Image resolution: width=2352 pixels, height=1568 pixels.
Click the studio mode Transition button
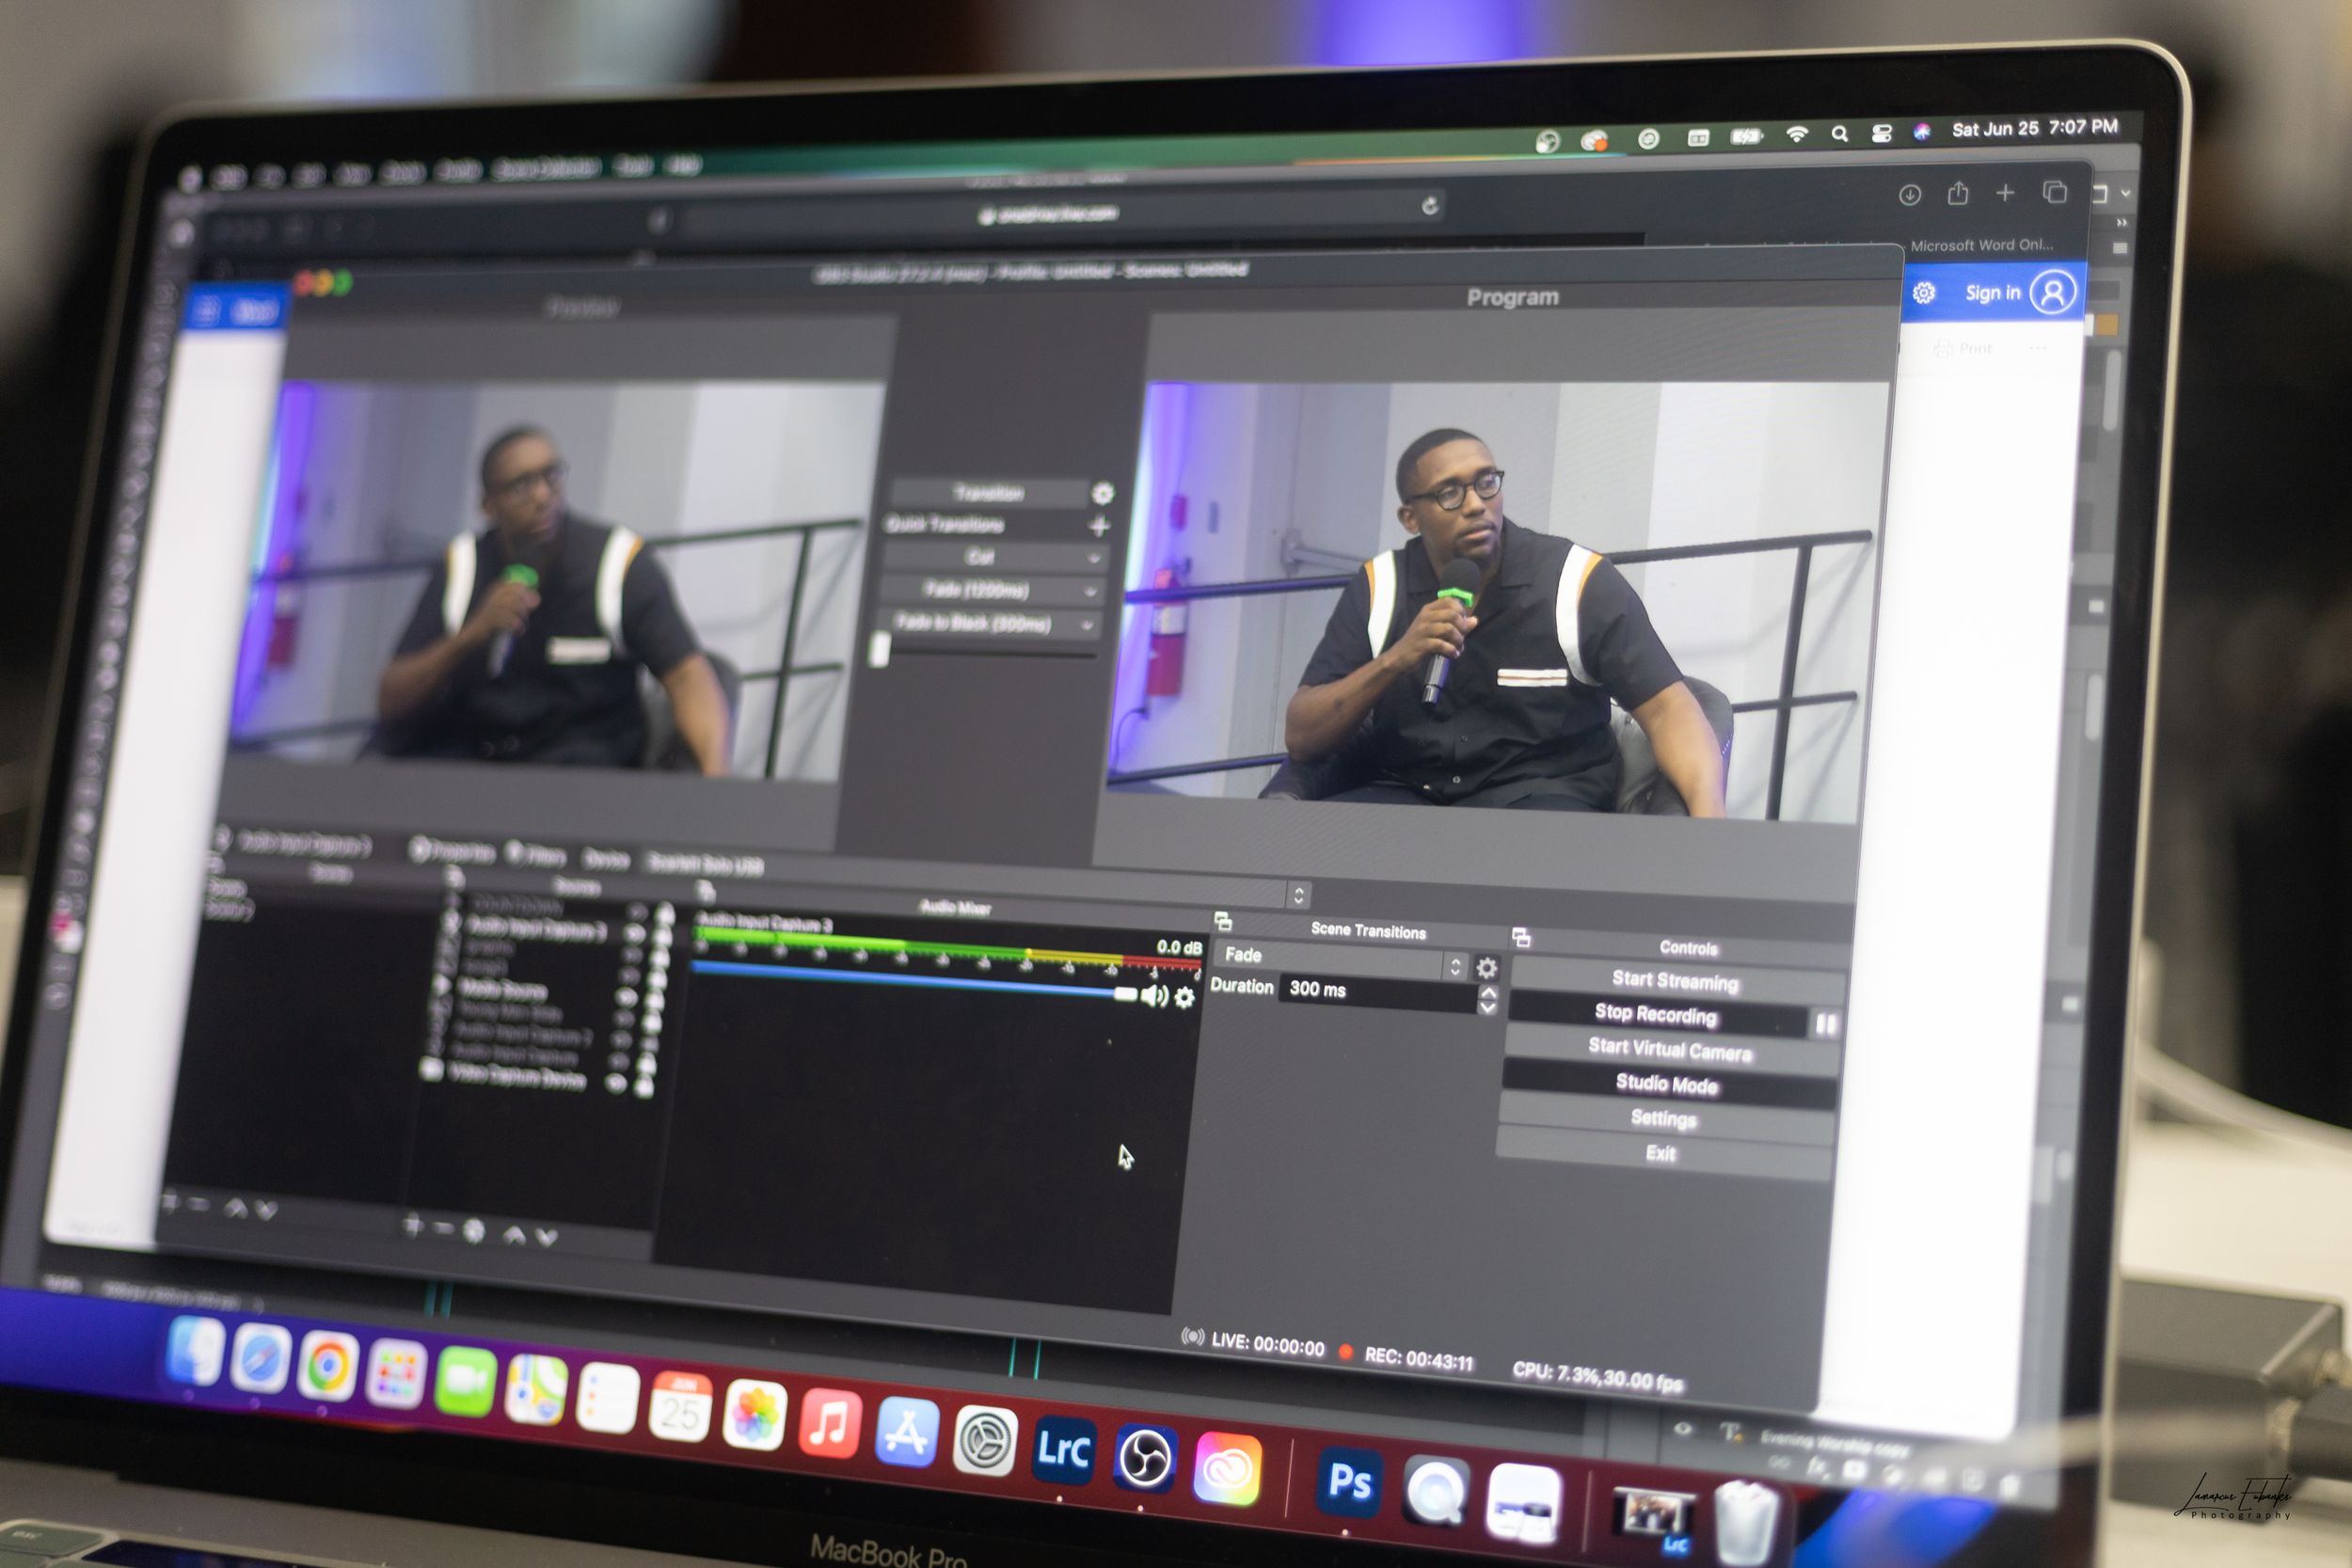click(988, 493)
